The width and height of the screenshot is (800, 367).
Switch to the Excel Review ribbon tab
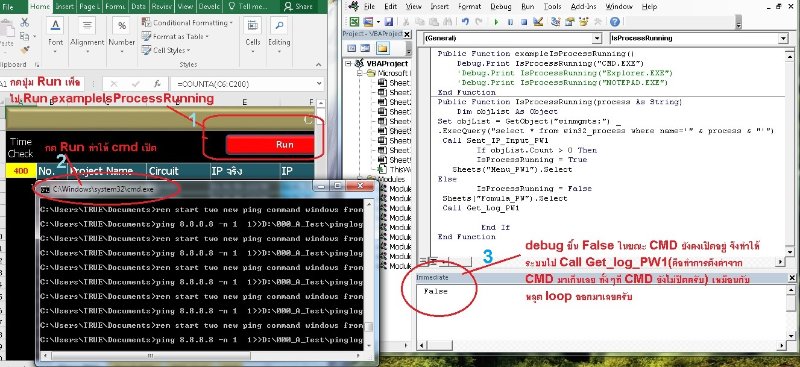(162, 7)
